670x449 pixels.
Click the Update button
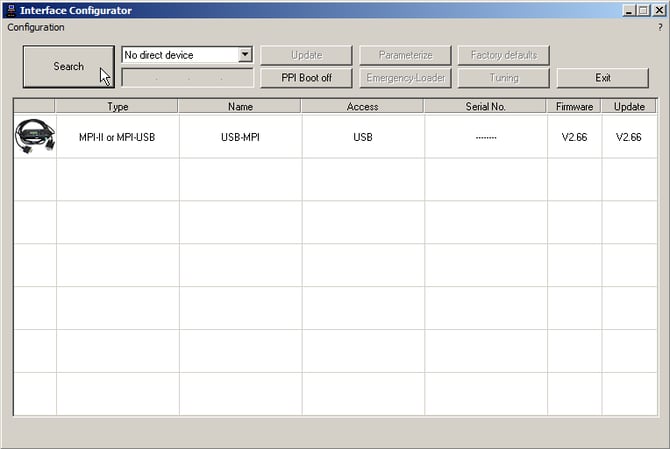coord(306,55)
